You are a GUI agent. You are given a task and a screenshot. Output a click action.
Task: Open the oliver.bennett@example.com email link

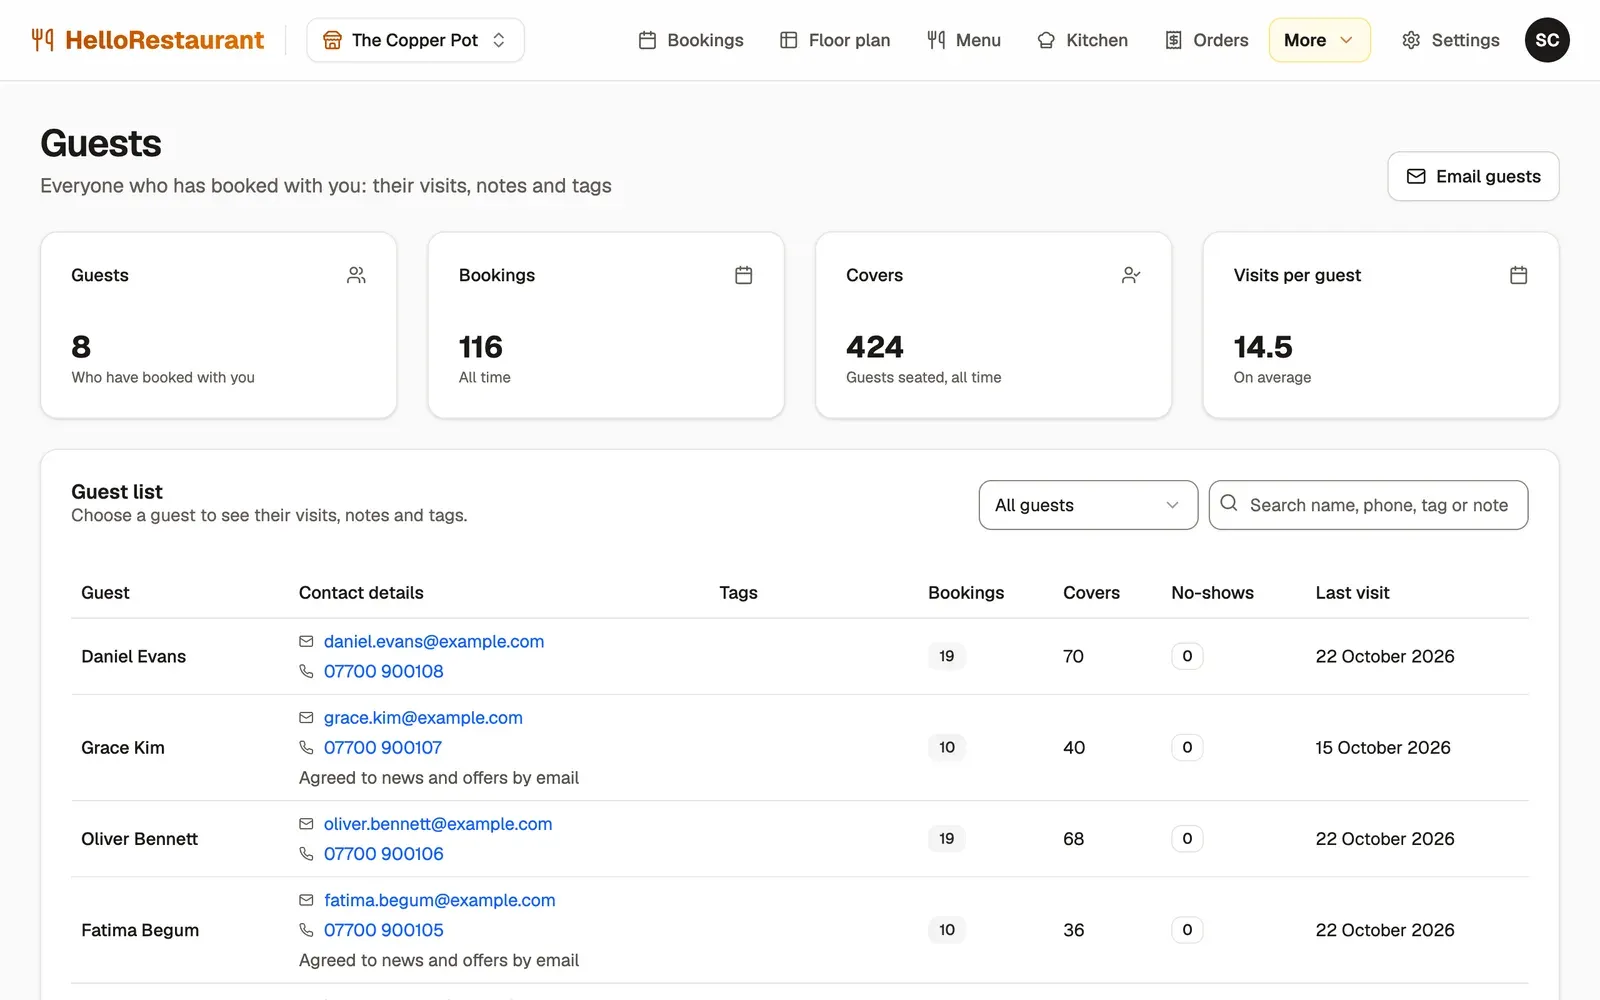[x=438, y=824]
